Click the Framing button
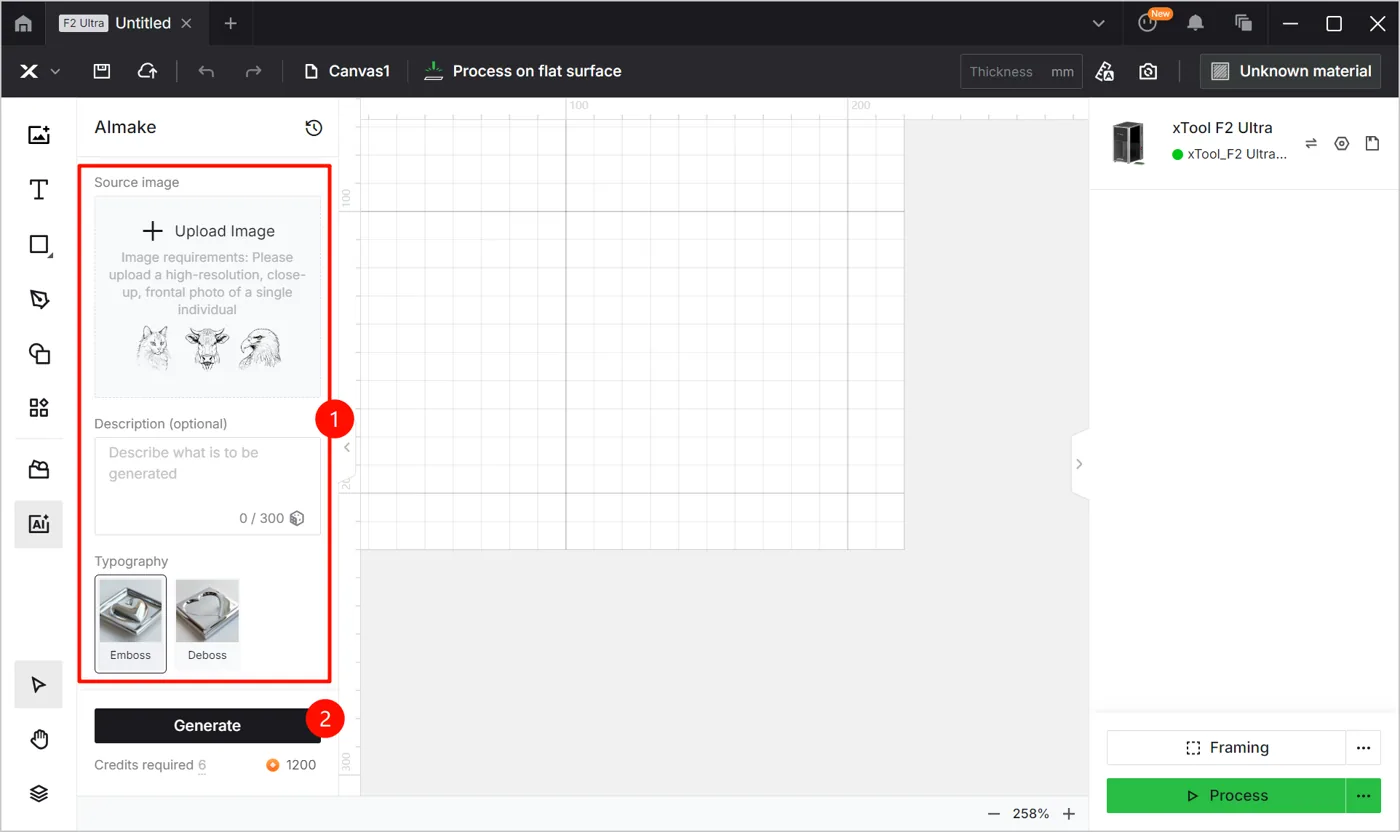This screenshot has width=1400, height=832. pyautogui.click(x=1226, y=748)
